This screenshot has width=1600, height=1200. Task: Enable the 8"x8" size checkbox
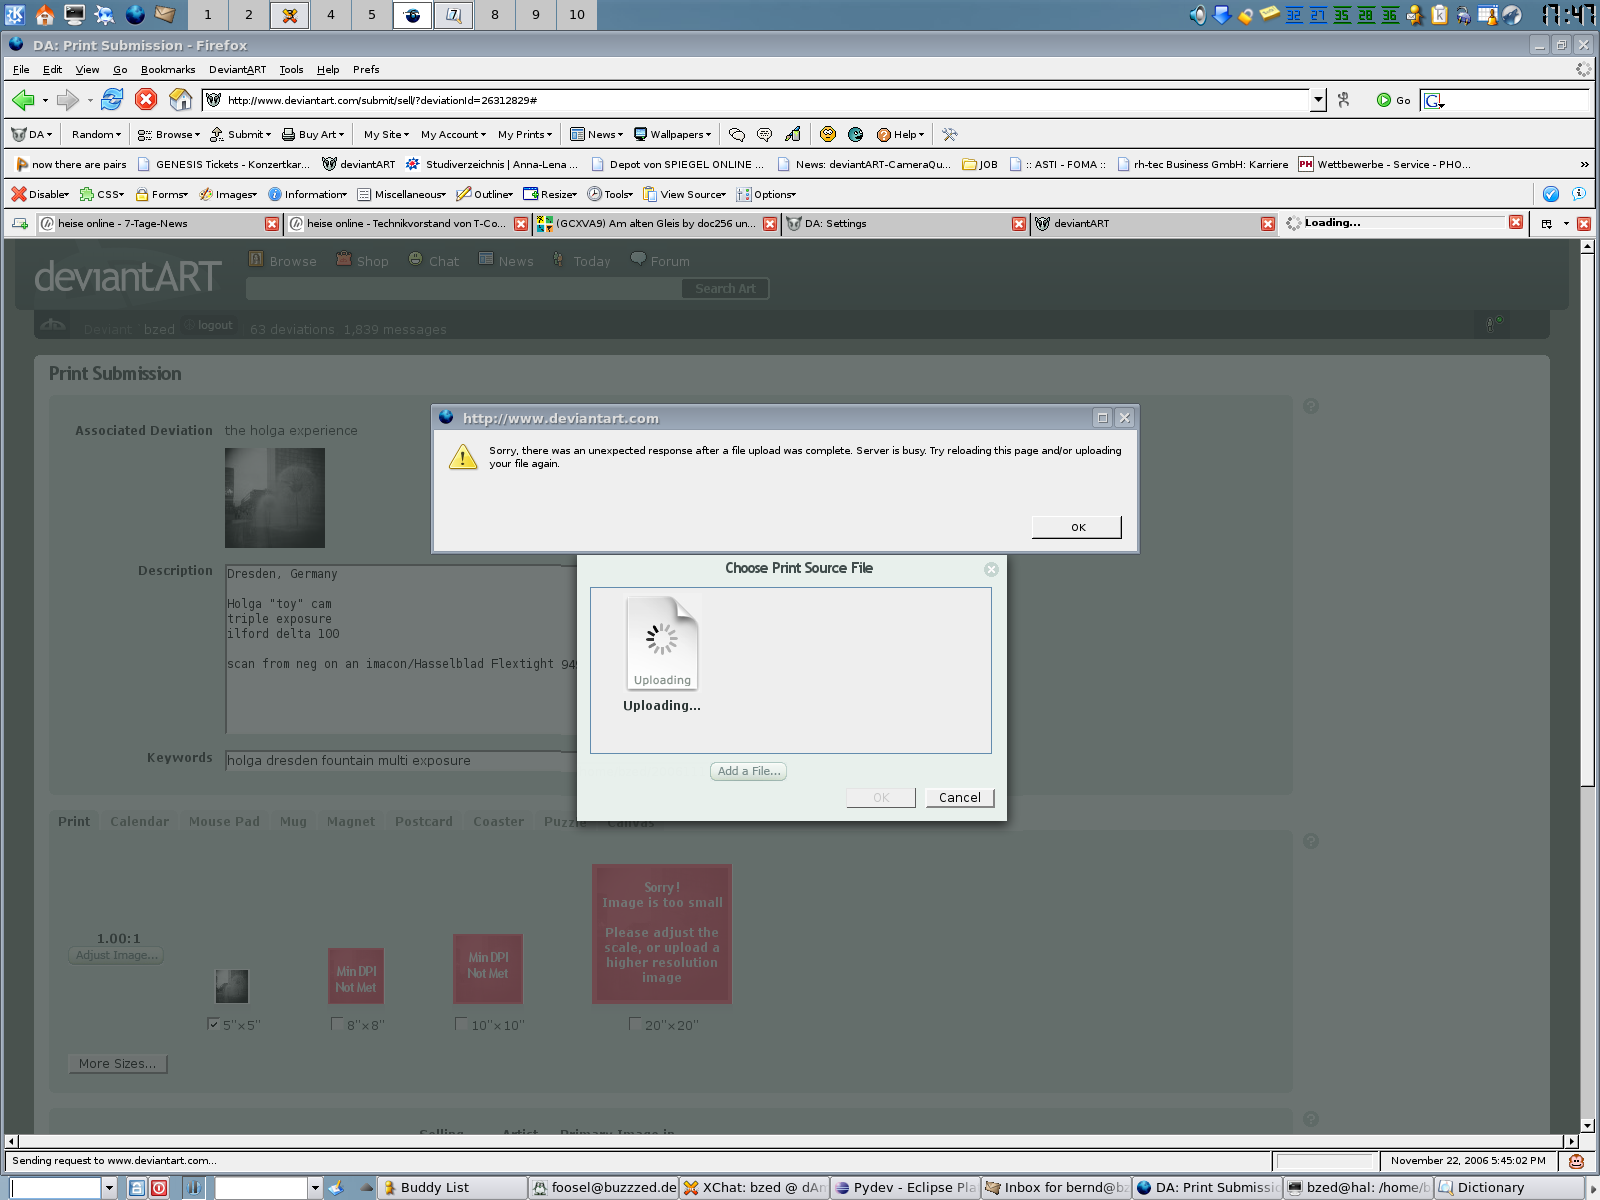[x=337, y=1024]
